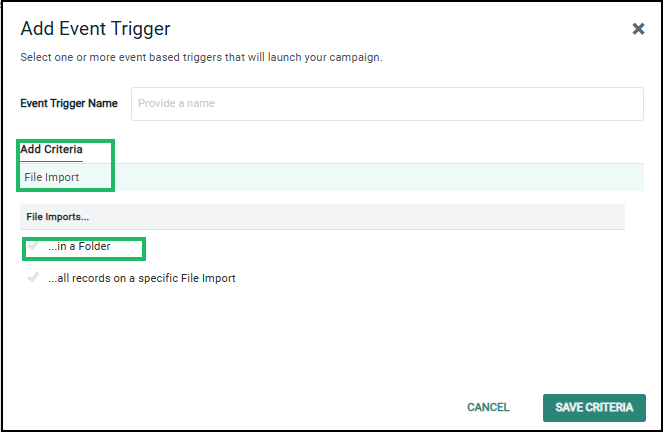The height and width of the screenshot is (432, 663).
Task: Collapse the File Imports... section header
Action: 57,216
